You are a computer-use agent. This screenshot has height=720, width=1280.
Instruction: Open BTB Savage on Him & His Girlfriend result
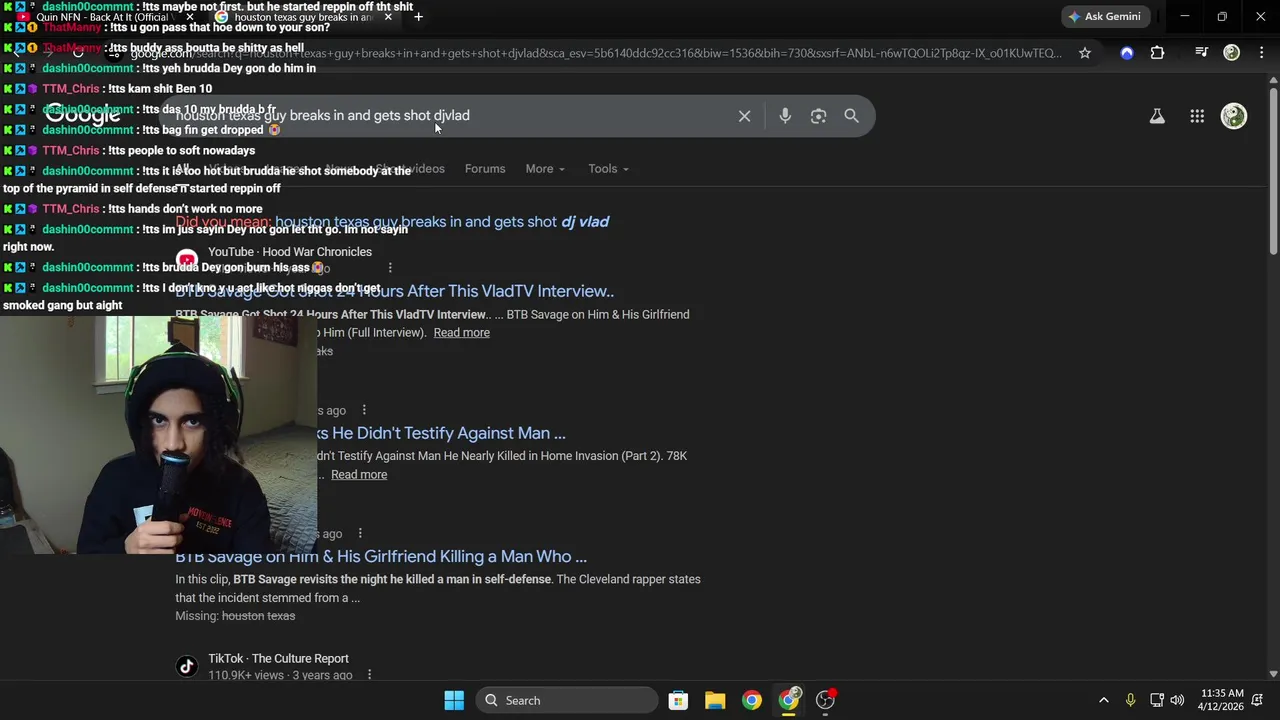tap(381, 556)
